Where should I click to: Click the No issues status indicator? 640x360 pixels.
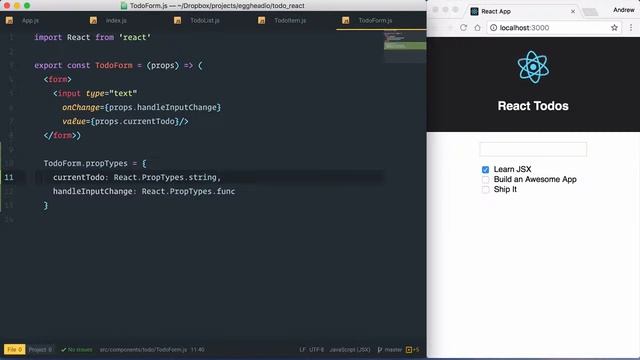point(77,349)
